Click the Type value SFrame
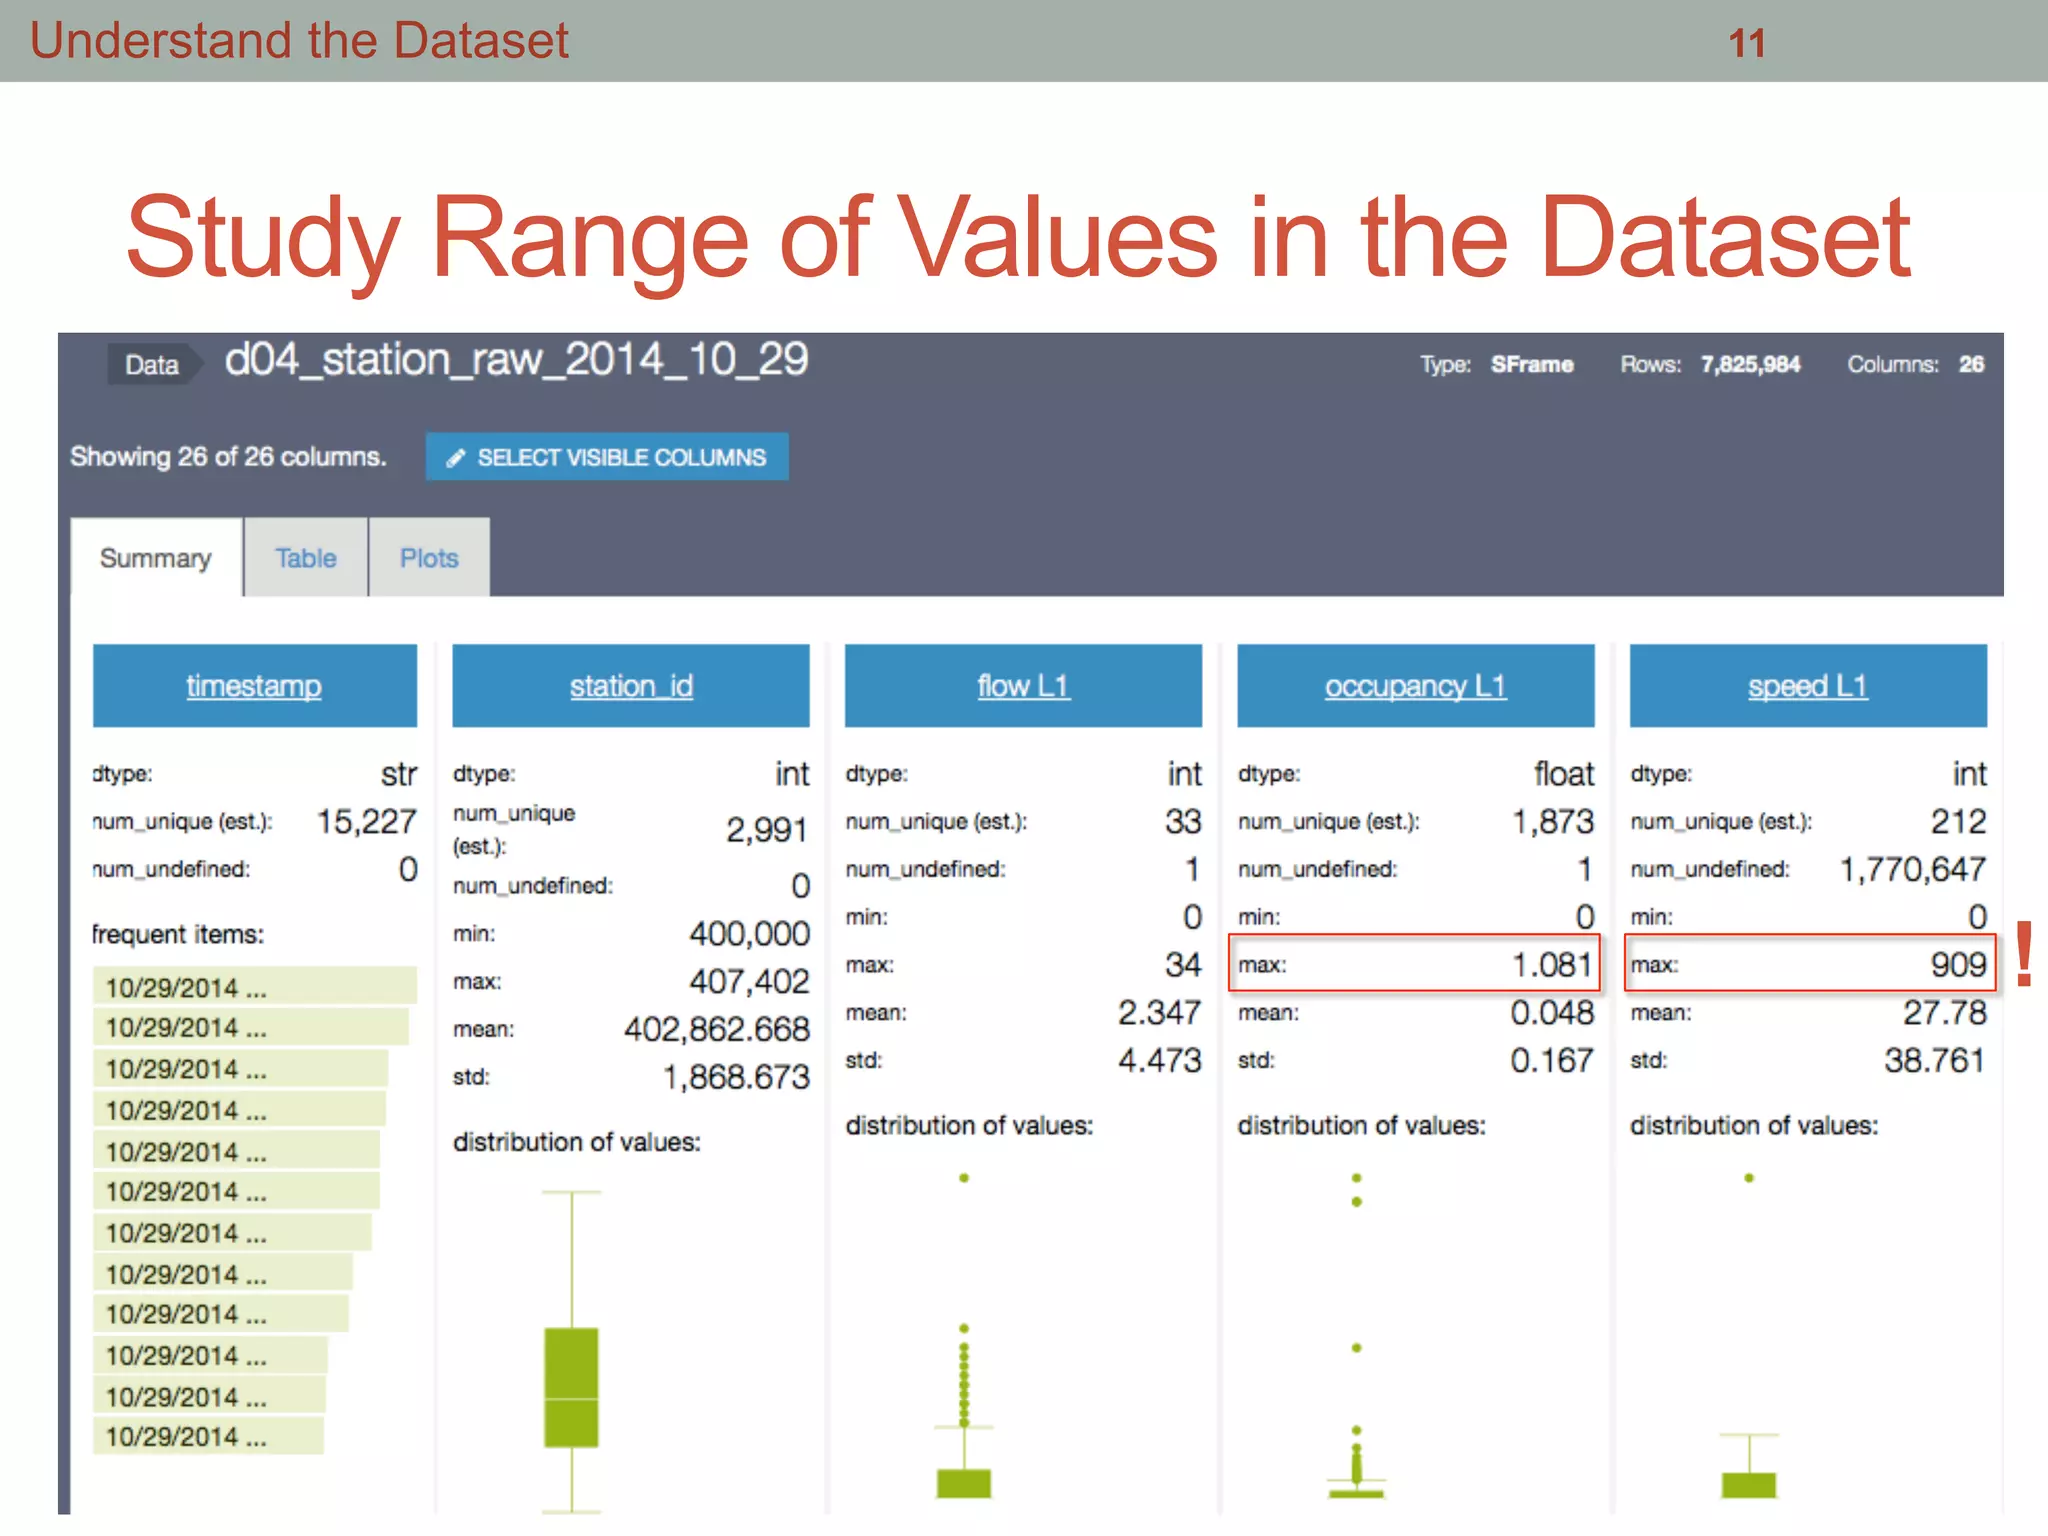Viewport: 2048px width, 1536px height. 1532,364
